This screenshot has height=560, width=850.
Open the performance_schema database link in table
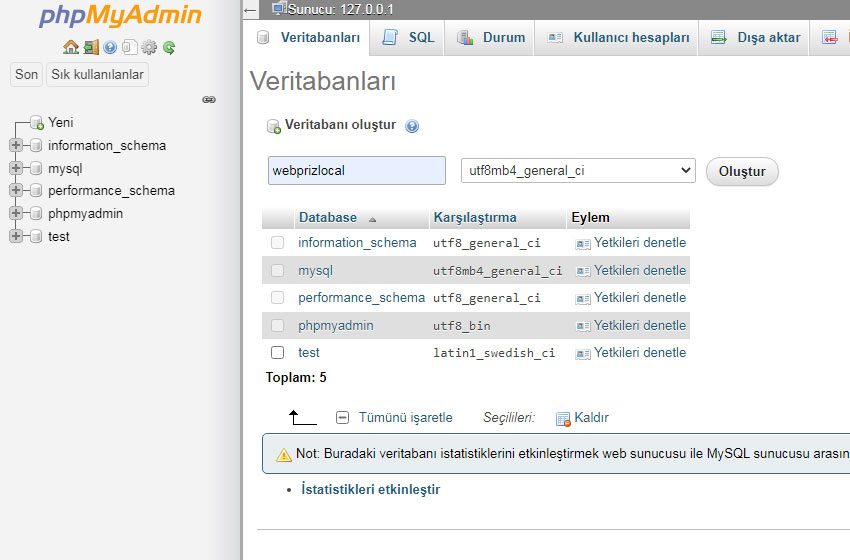(x=361, y=298)
